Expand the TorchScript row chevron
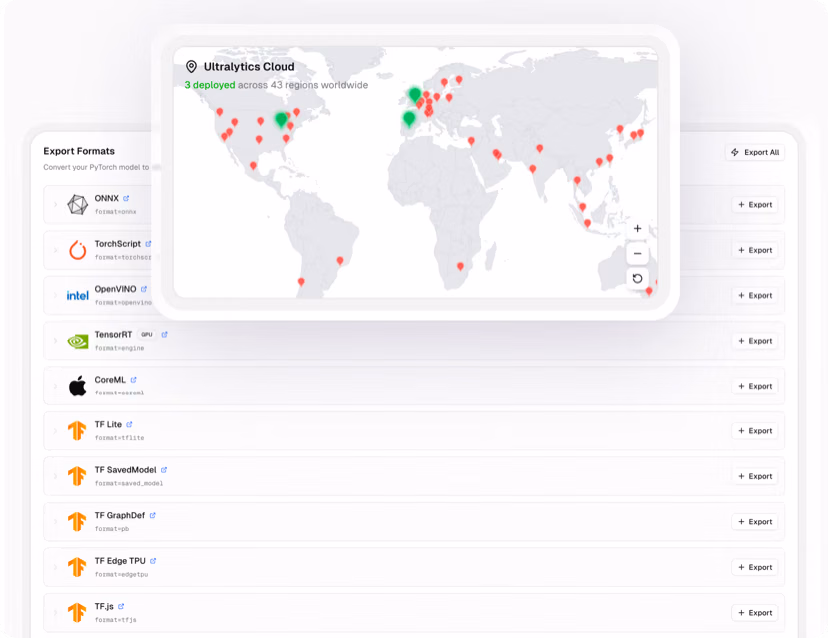Image resolution: width=828 pixels, height=638 pixels. pos(55,250)
